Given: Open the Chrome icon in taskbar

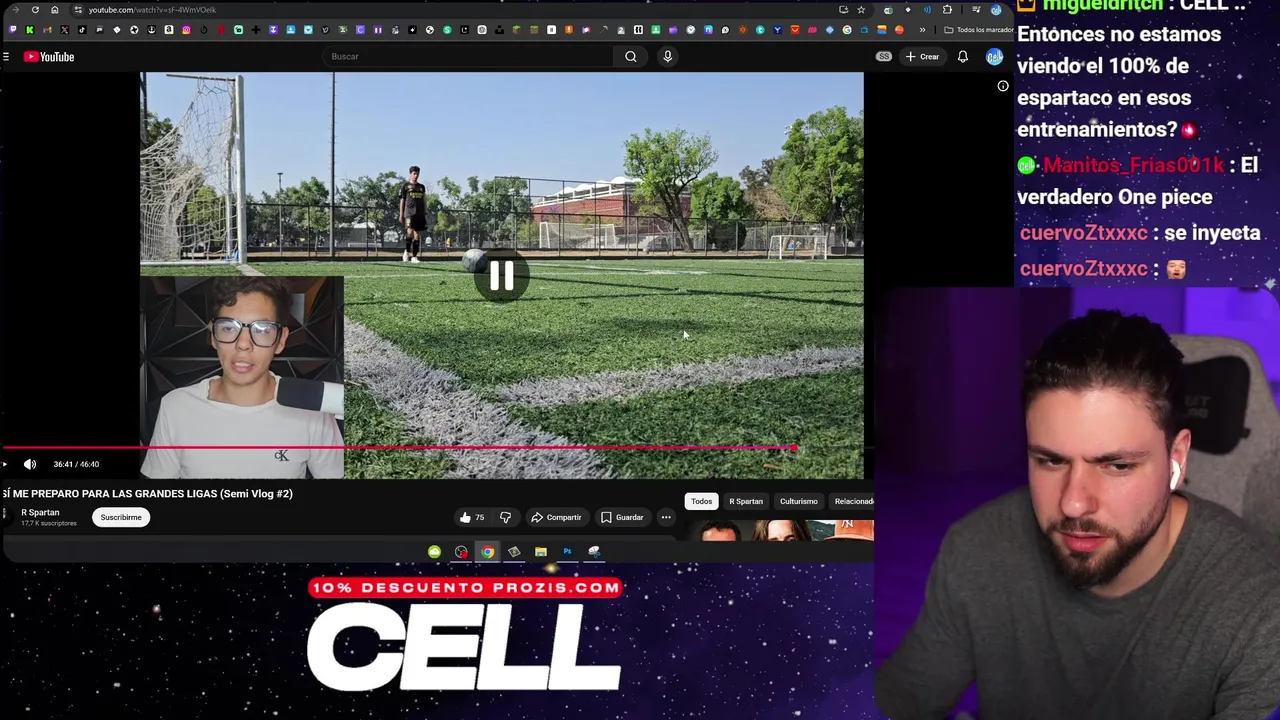Looking at the screenshot, I should coord(487,552).
